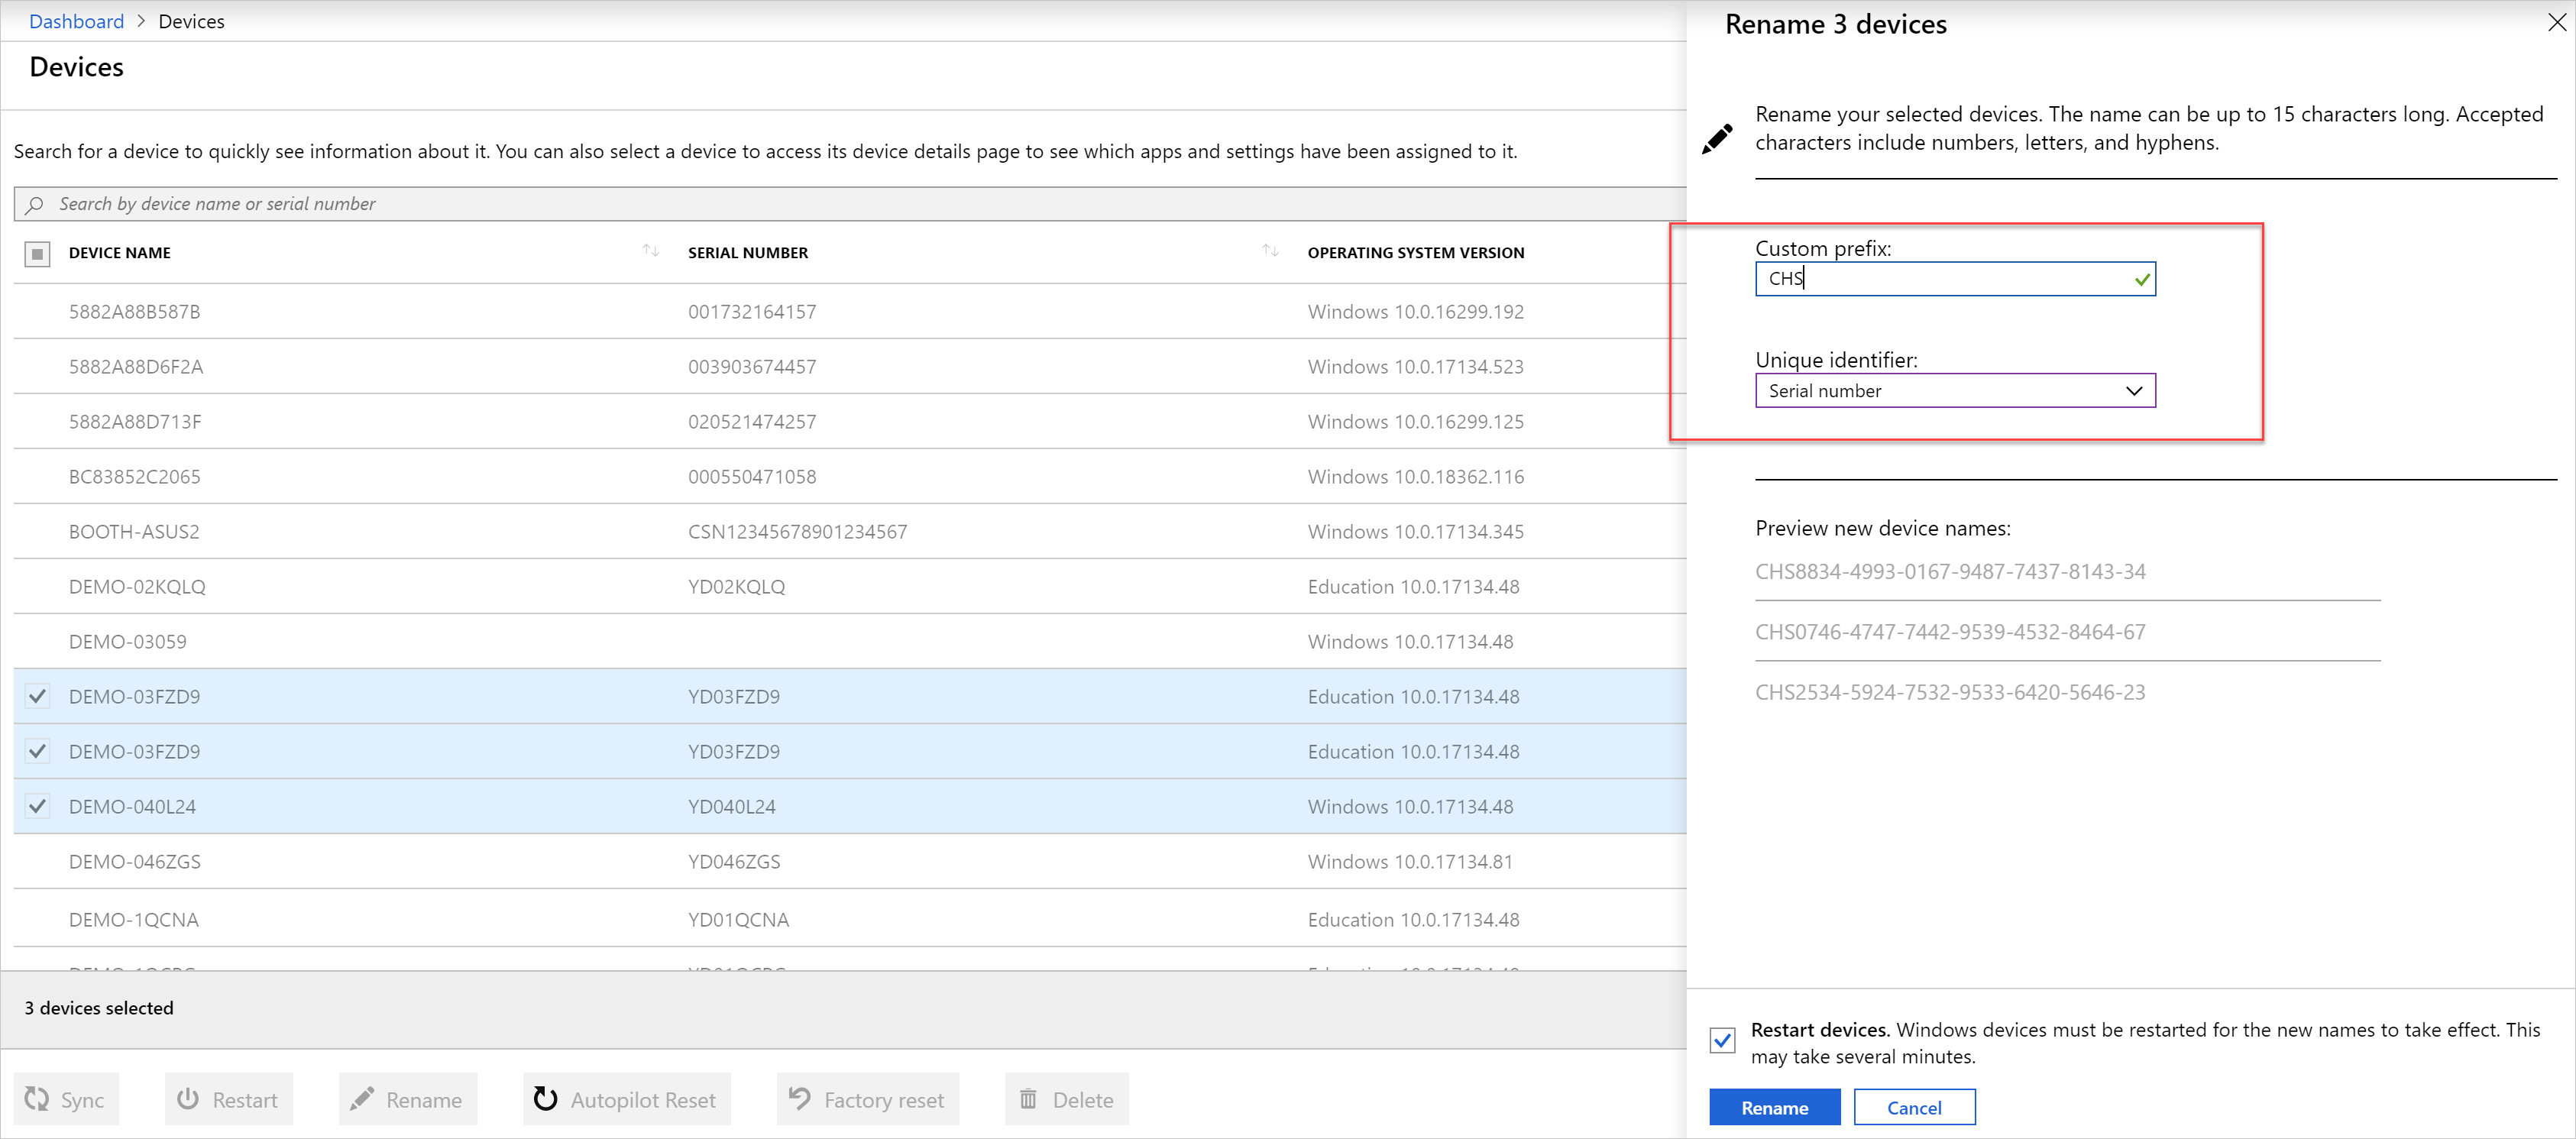This screenshot has height=1139, width=2576.
Task: Click the SERIAL NUMBER column header
Action: (748, 253)
